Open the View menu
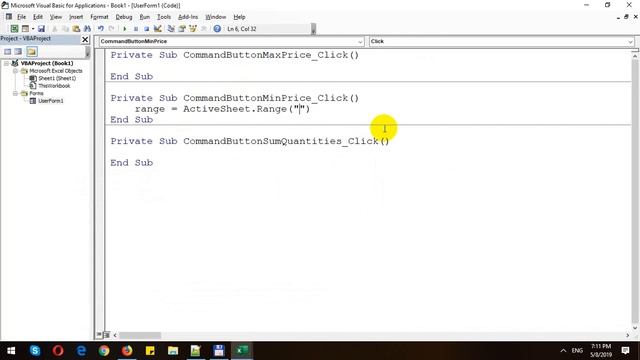Viewport: 640px width, 360px height. (56, 17)
